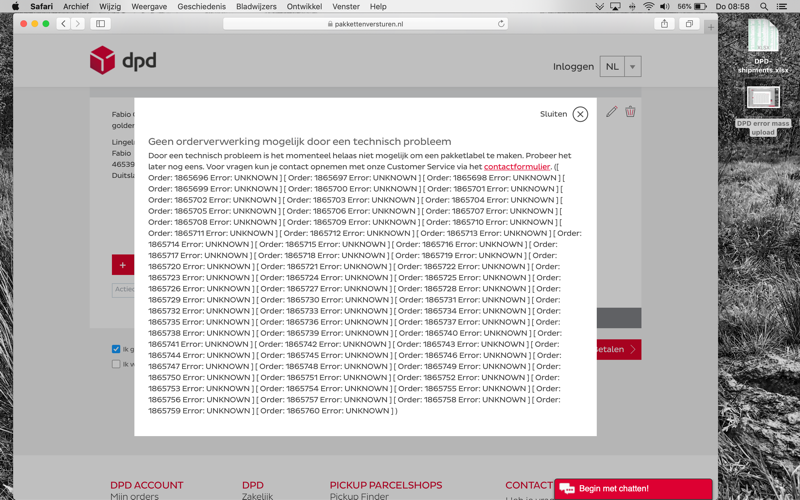Open the Weergave menu
800x500 pixels.
click(149, 6)
